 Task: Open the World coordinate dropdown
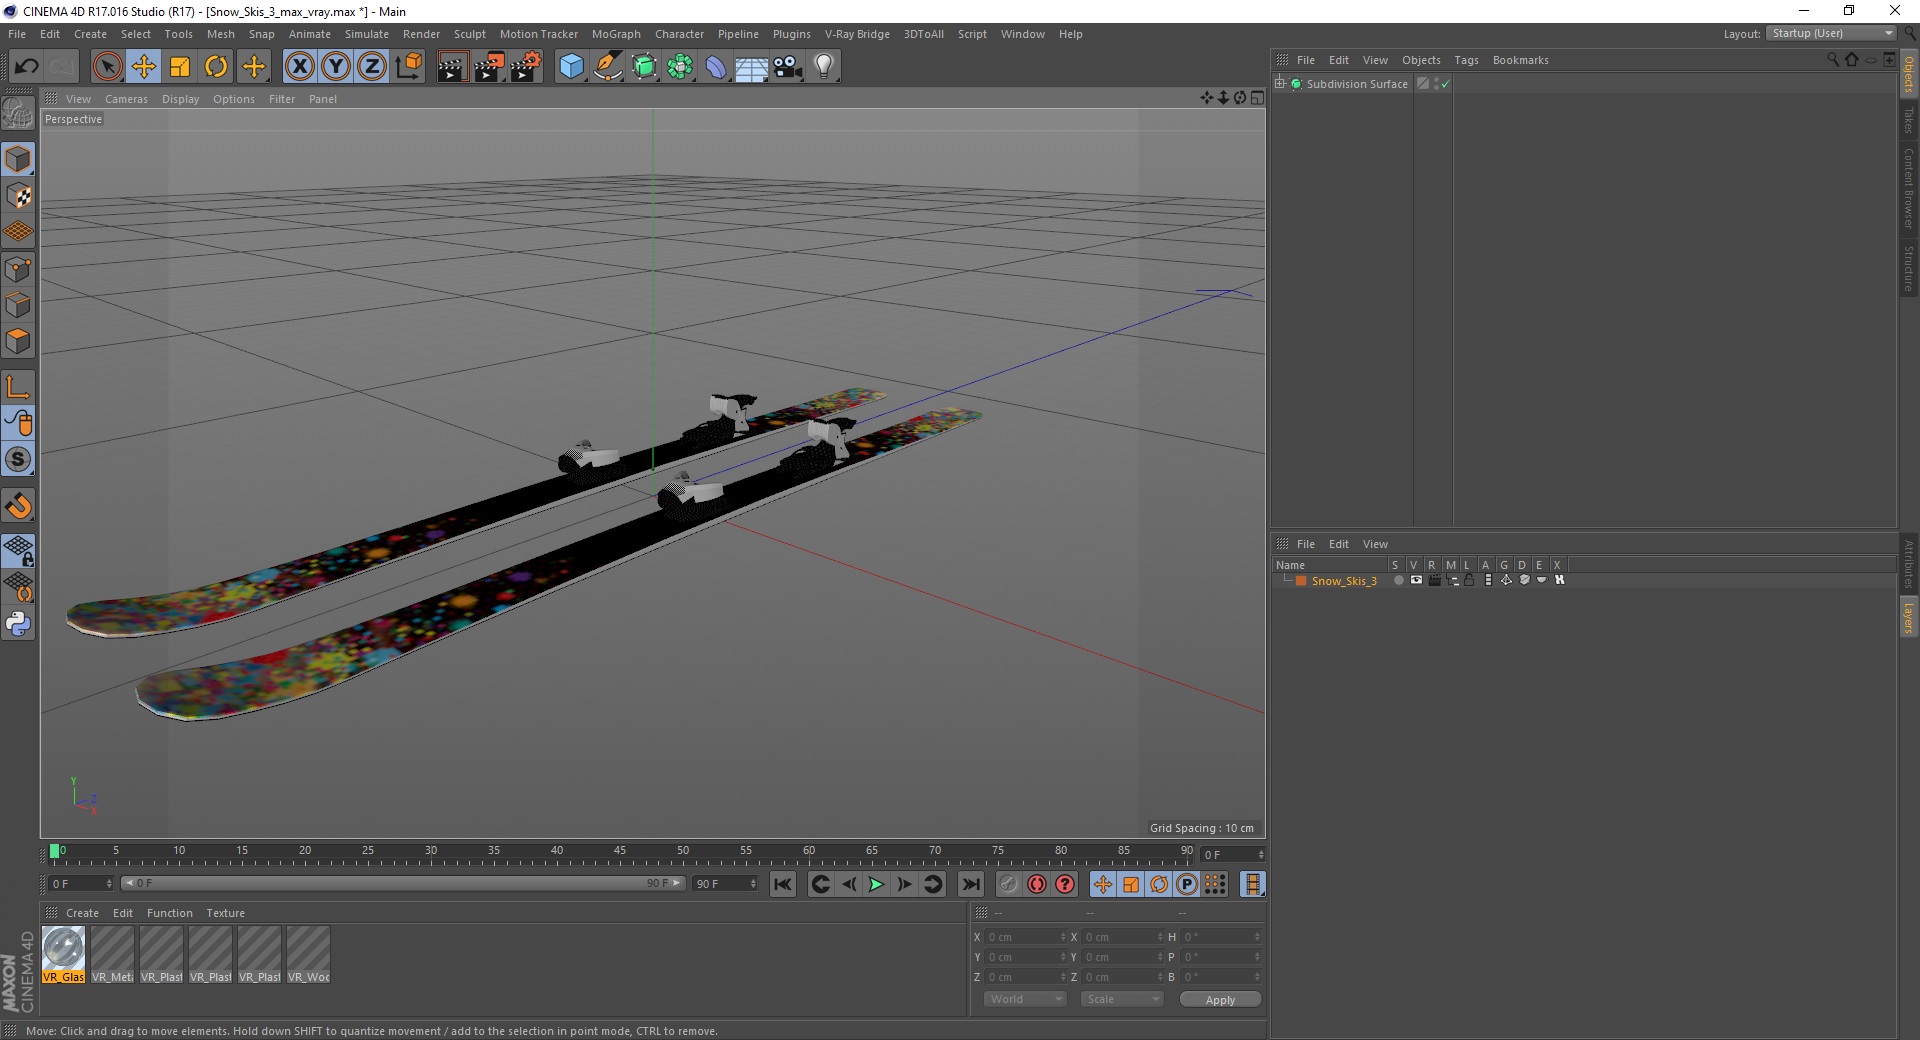(1025, 999)
